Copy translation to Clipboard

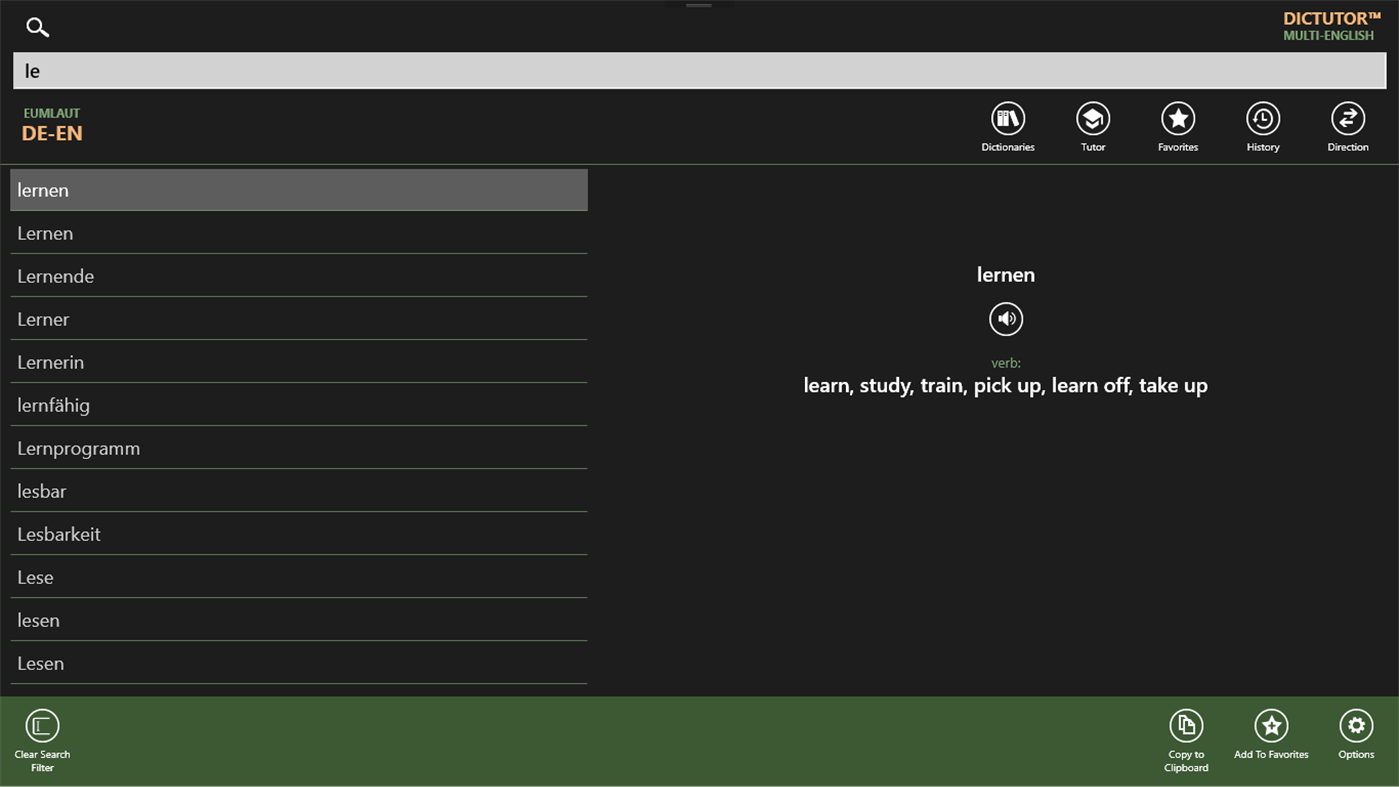(x=1186, y=727)
